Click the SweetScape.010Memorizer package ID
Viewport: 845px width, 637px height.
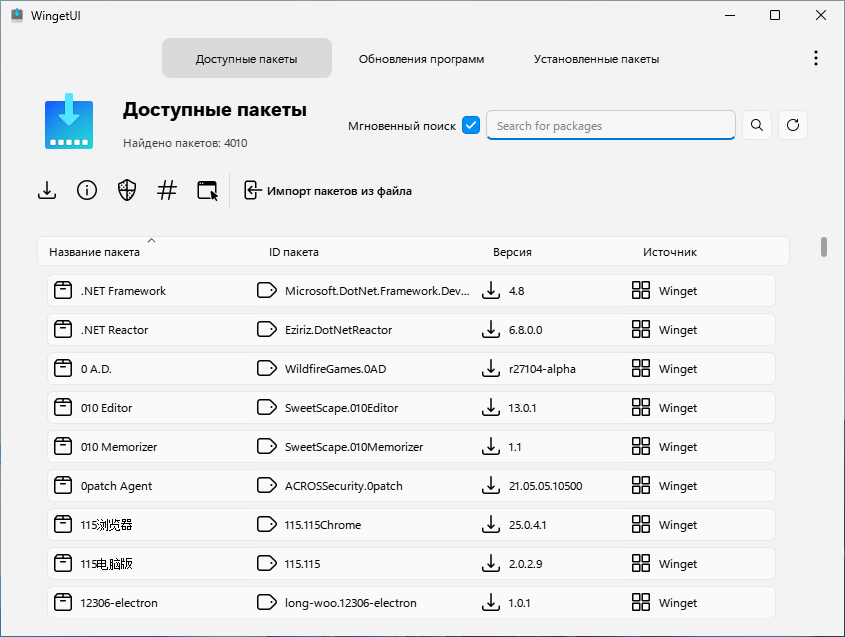[354, 447]
